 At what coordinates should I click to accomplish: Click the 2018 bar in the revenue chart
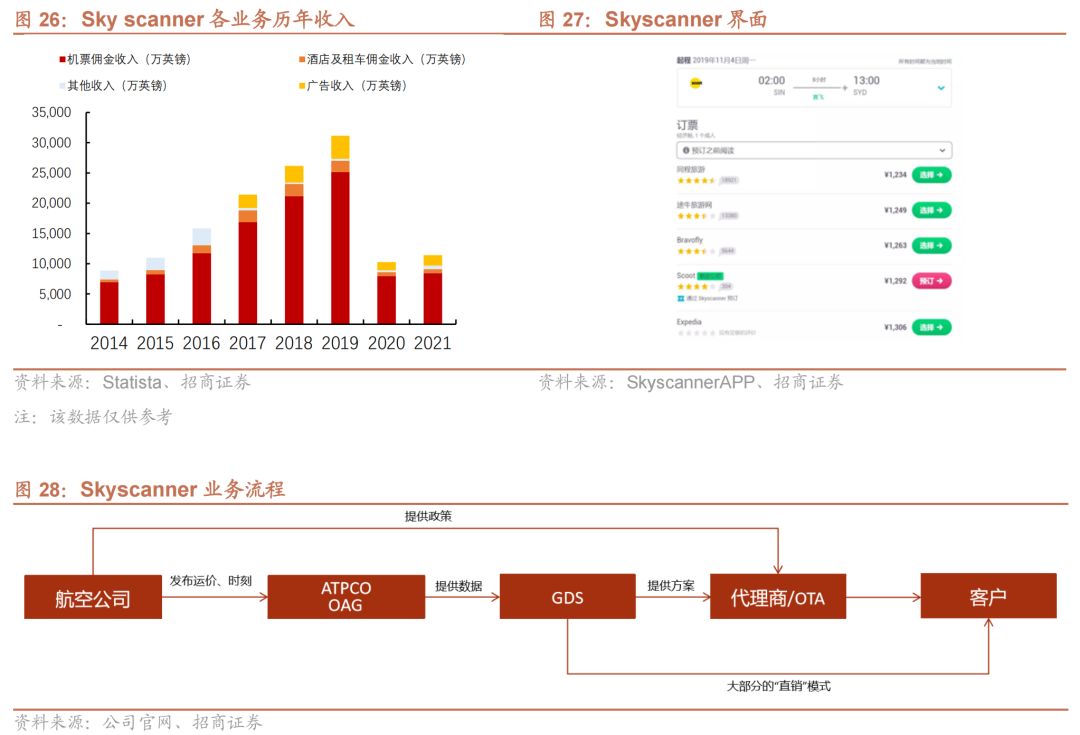(x=294, y=245)
